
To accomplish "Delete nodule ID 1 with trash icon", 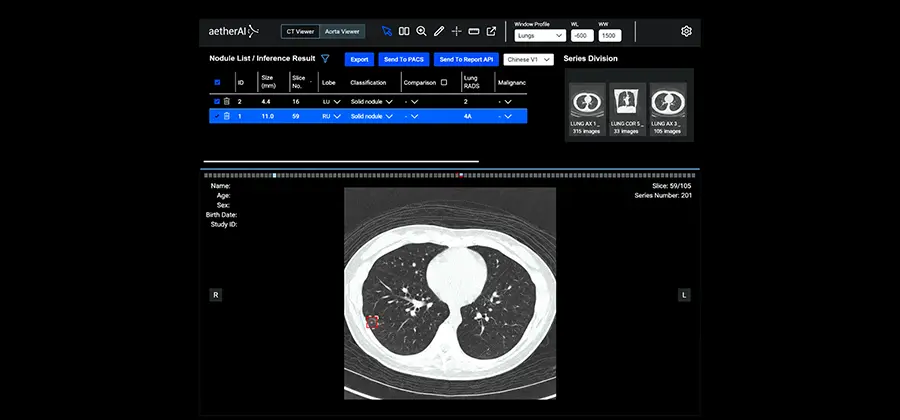I will pyautogui.click(x=227, y=116).
